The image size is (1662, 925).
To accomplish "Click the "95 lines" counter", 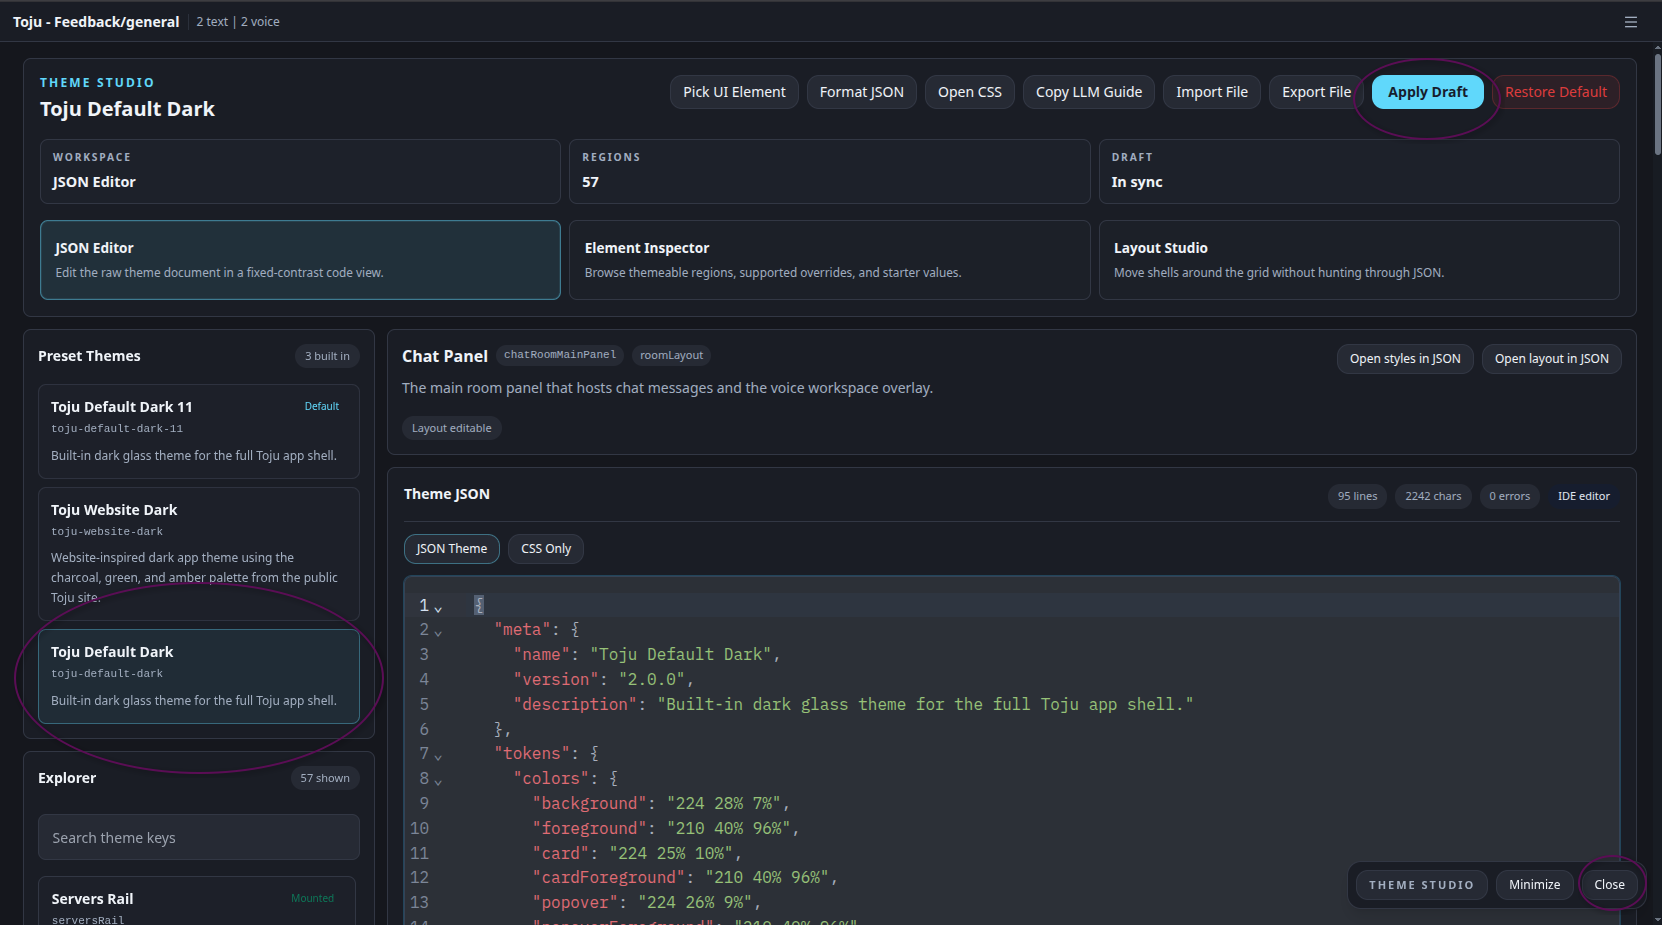I will pyautogui.click(x=1357, y=496).
